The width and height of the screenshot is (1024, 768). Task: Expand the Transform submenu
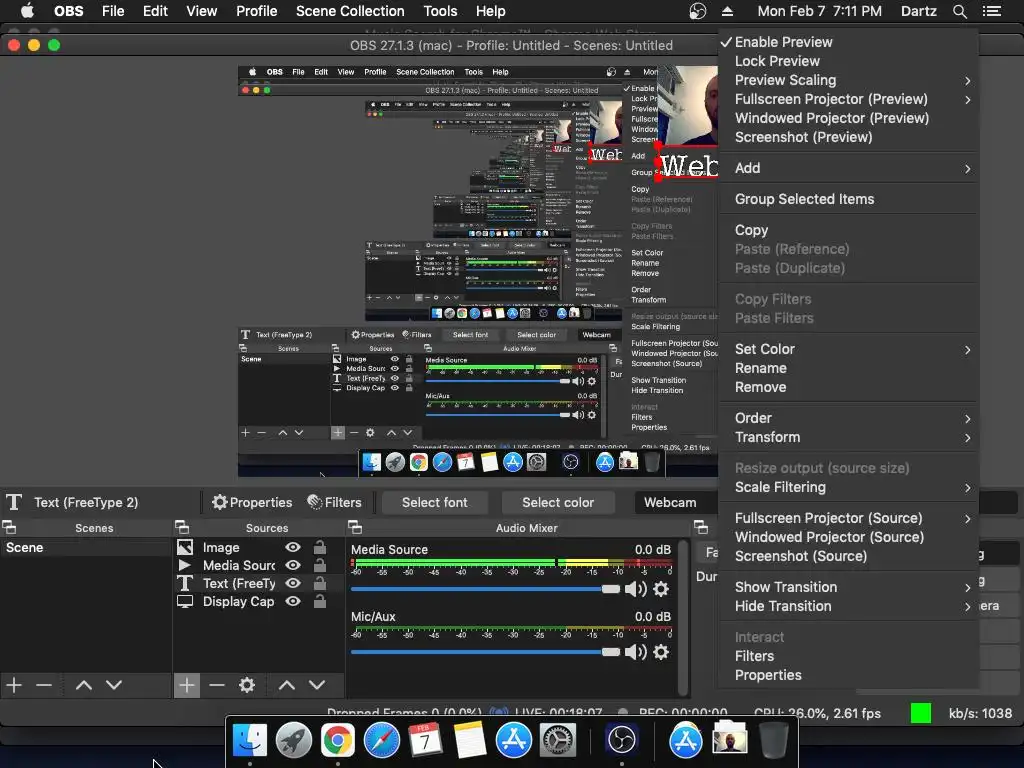(848, 437)
